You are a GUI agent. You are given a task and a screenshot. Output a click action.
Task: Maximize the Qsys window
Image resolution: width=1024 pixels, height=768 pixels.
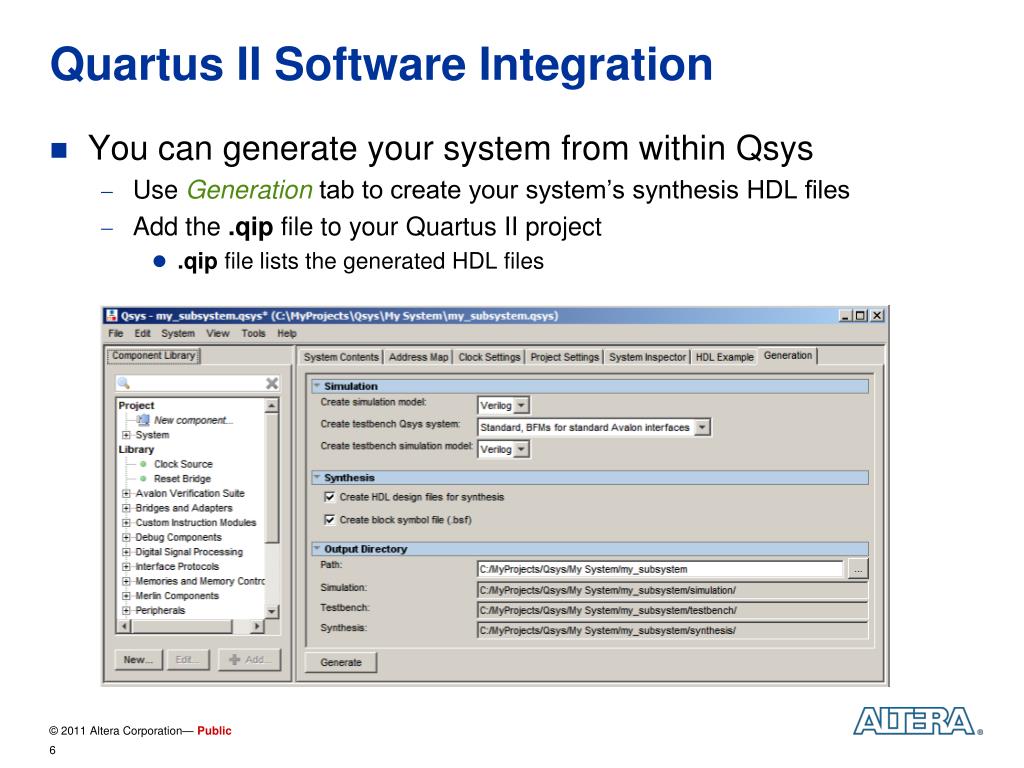(x=861, y=315)
